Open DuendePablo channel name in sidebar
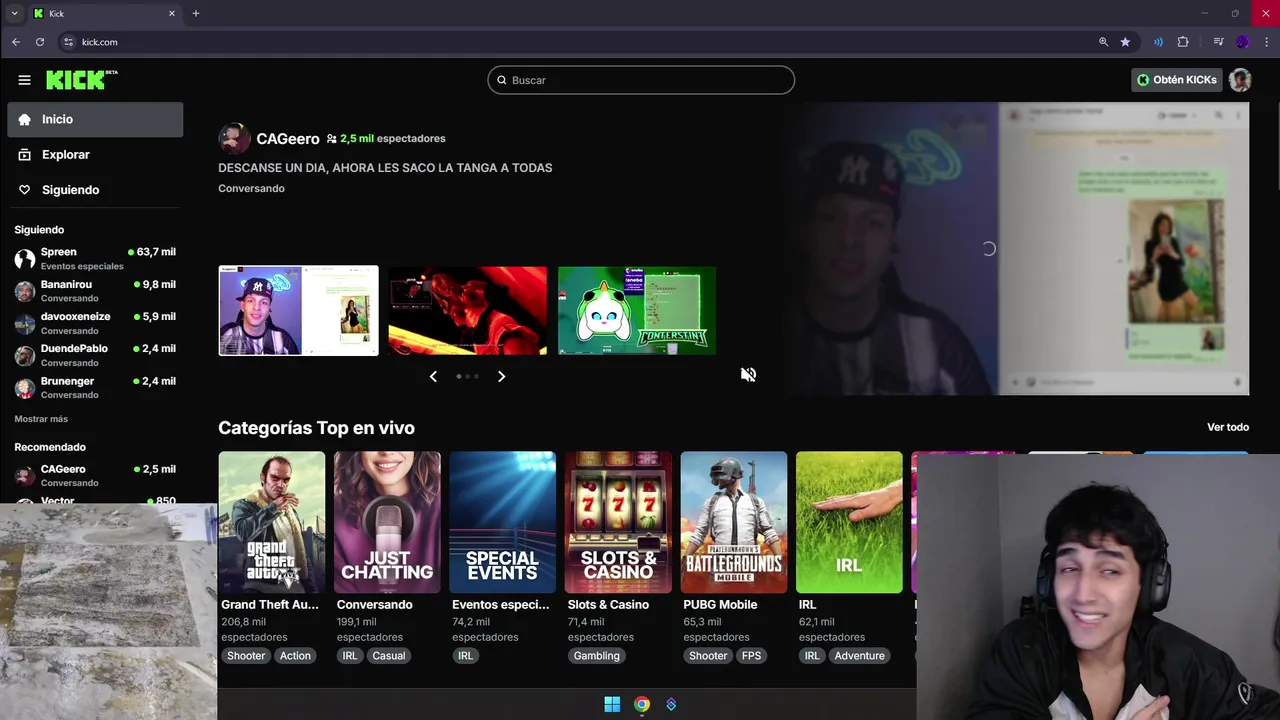This screenshot has height=720, width=1280. coord(74,348)
